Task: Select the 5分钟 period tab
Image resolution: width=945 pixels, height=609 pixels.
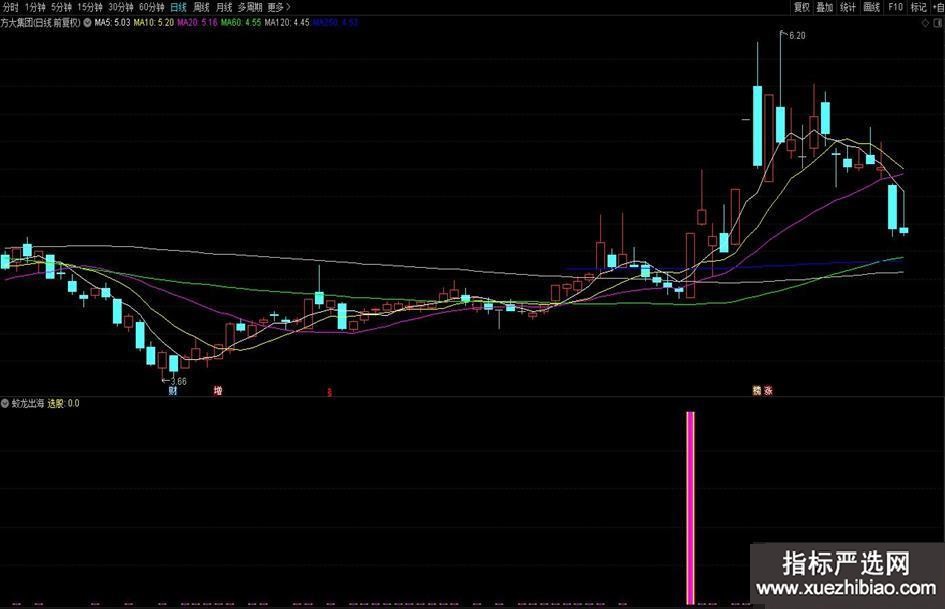Action: point(61,7)
